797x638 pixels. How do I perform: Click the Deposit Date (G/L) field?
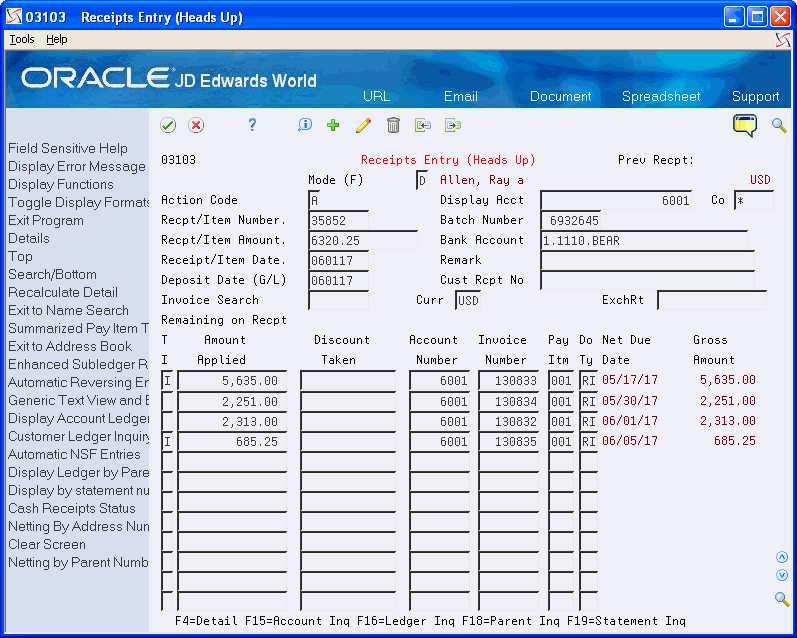pyautogui.click(x=339, y=280)
